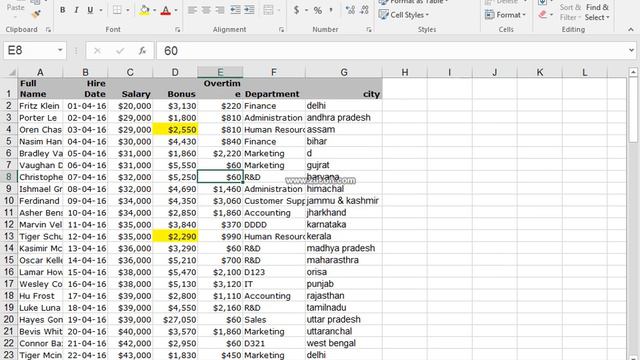Open the Sort & Filter menu
This screenshot has height=360, width=640.
[570, 12]
